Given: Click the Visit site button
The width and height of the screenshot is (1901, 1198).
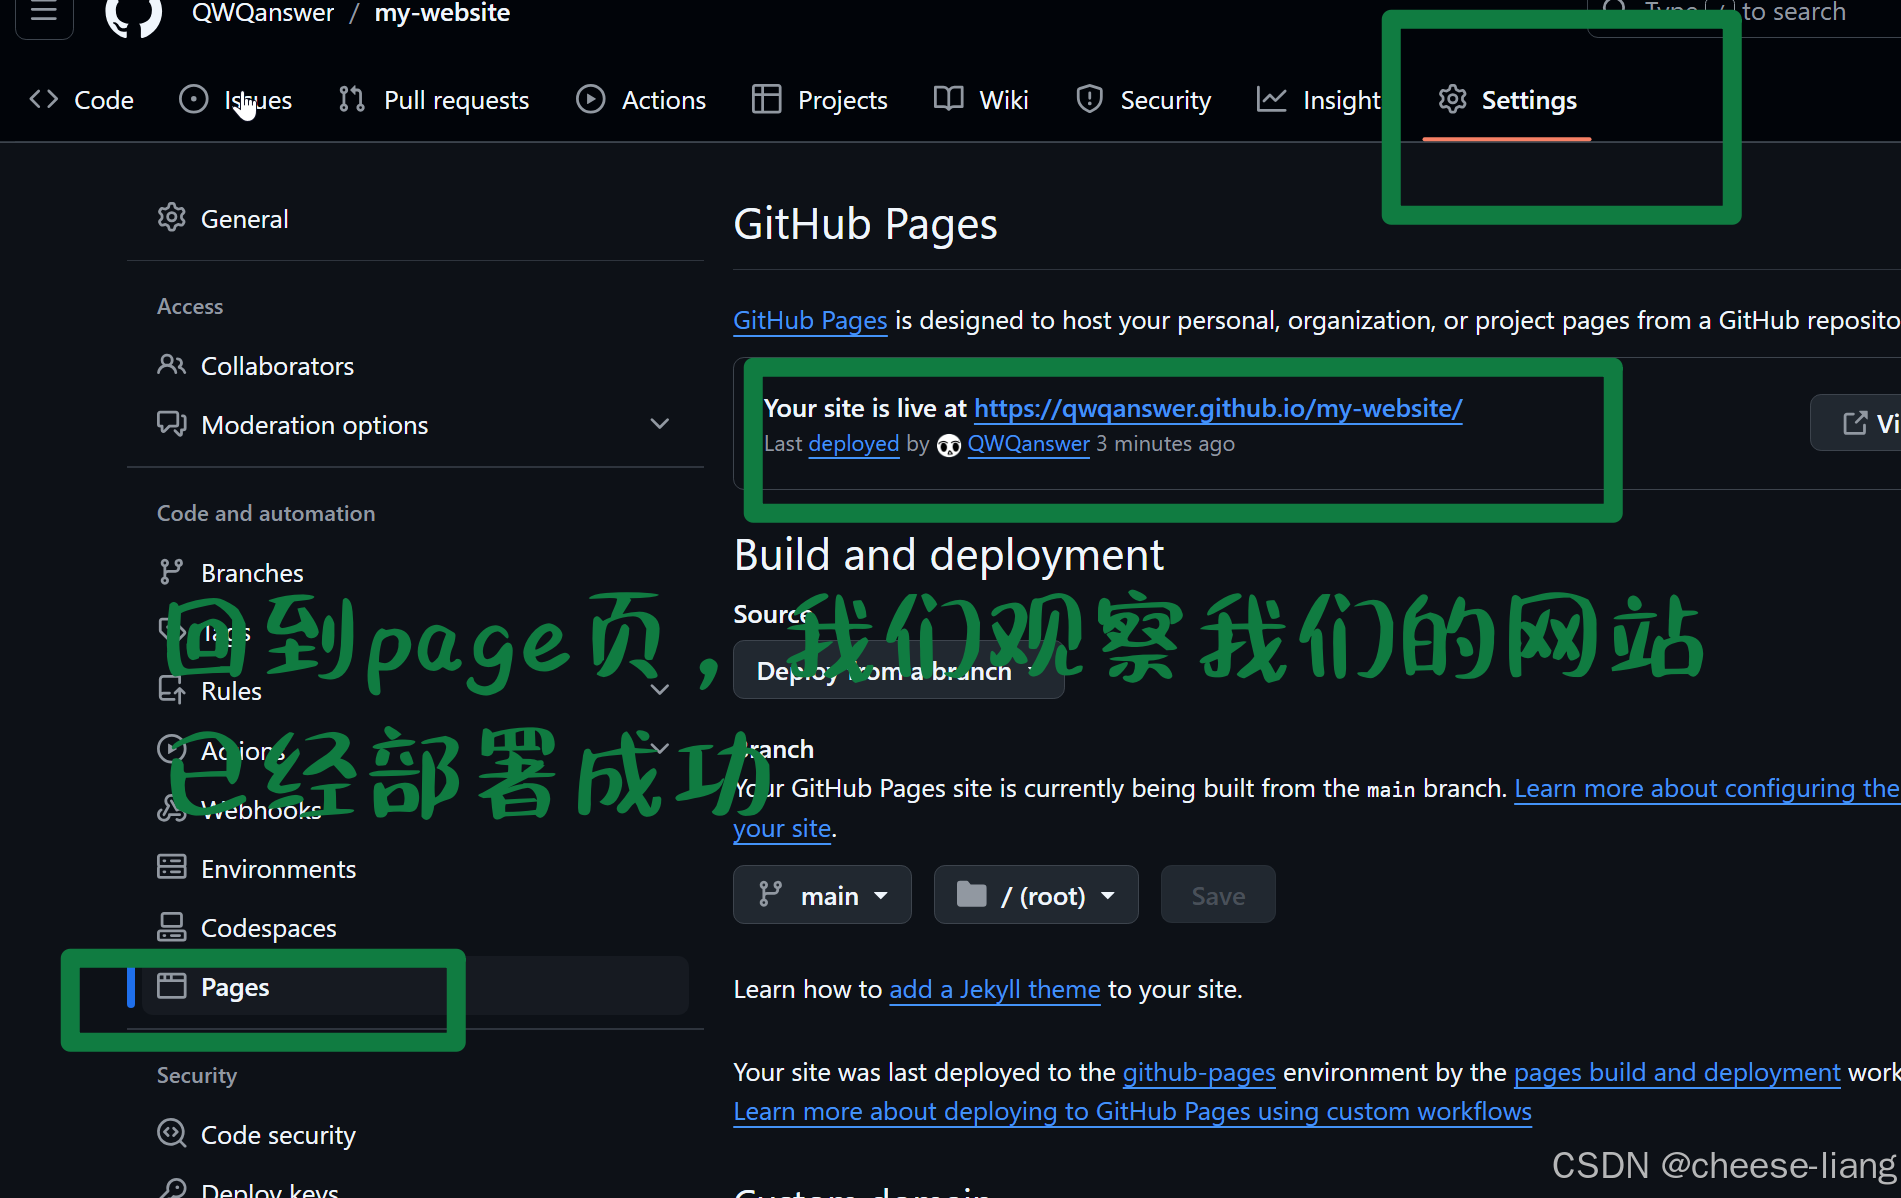Looking at the screenshot, I should point(1857,423).
